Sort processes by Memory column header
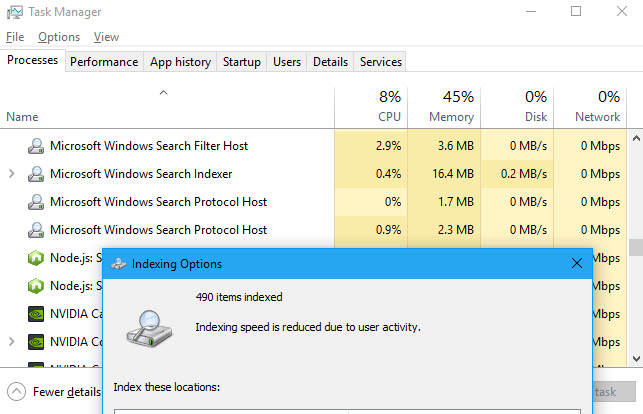This screenshot has height=414, width=643. [x=444, y=107]
